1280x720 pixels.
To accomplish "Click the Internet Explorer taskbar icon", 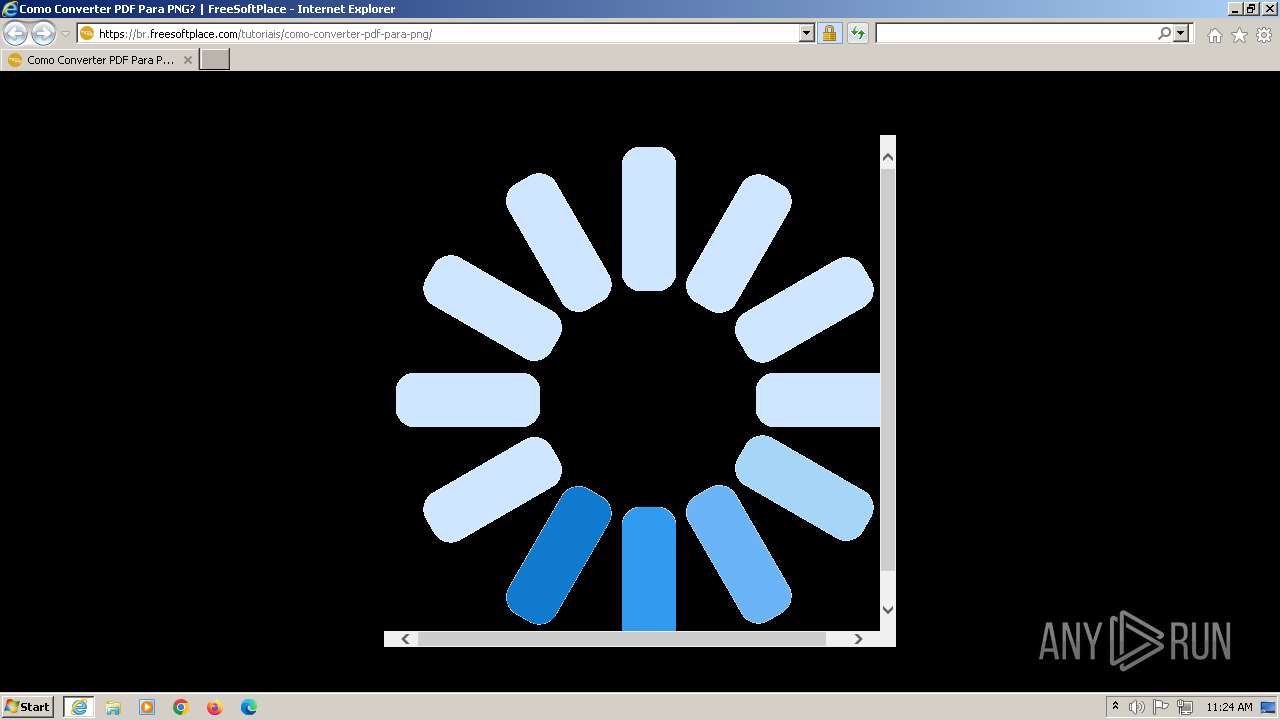I will pos(78,707).
